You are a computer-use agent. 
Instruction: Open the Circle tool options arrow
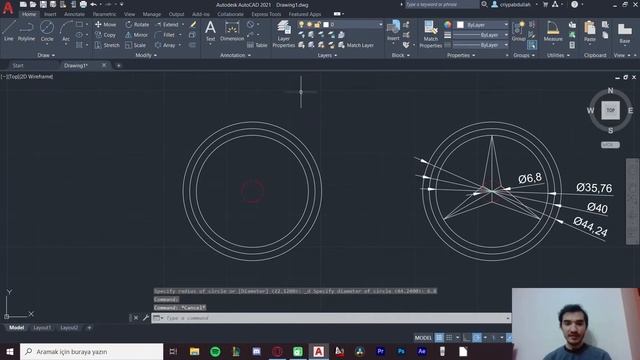coord(47,44)
